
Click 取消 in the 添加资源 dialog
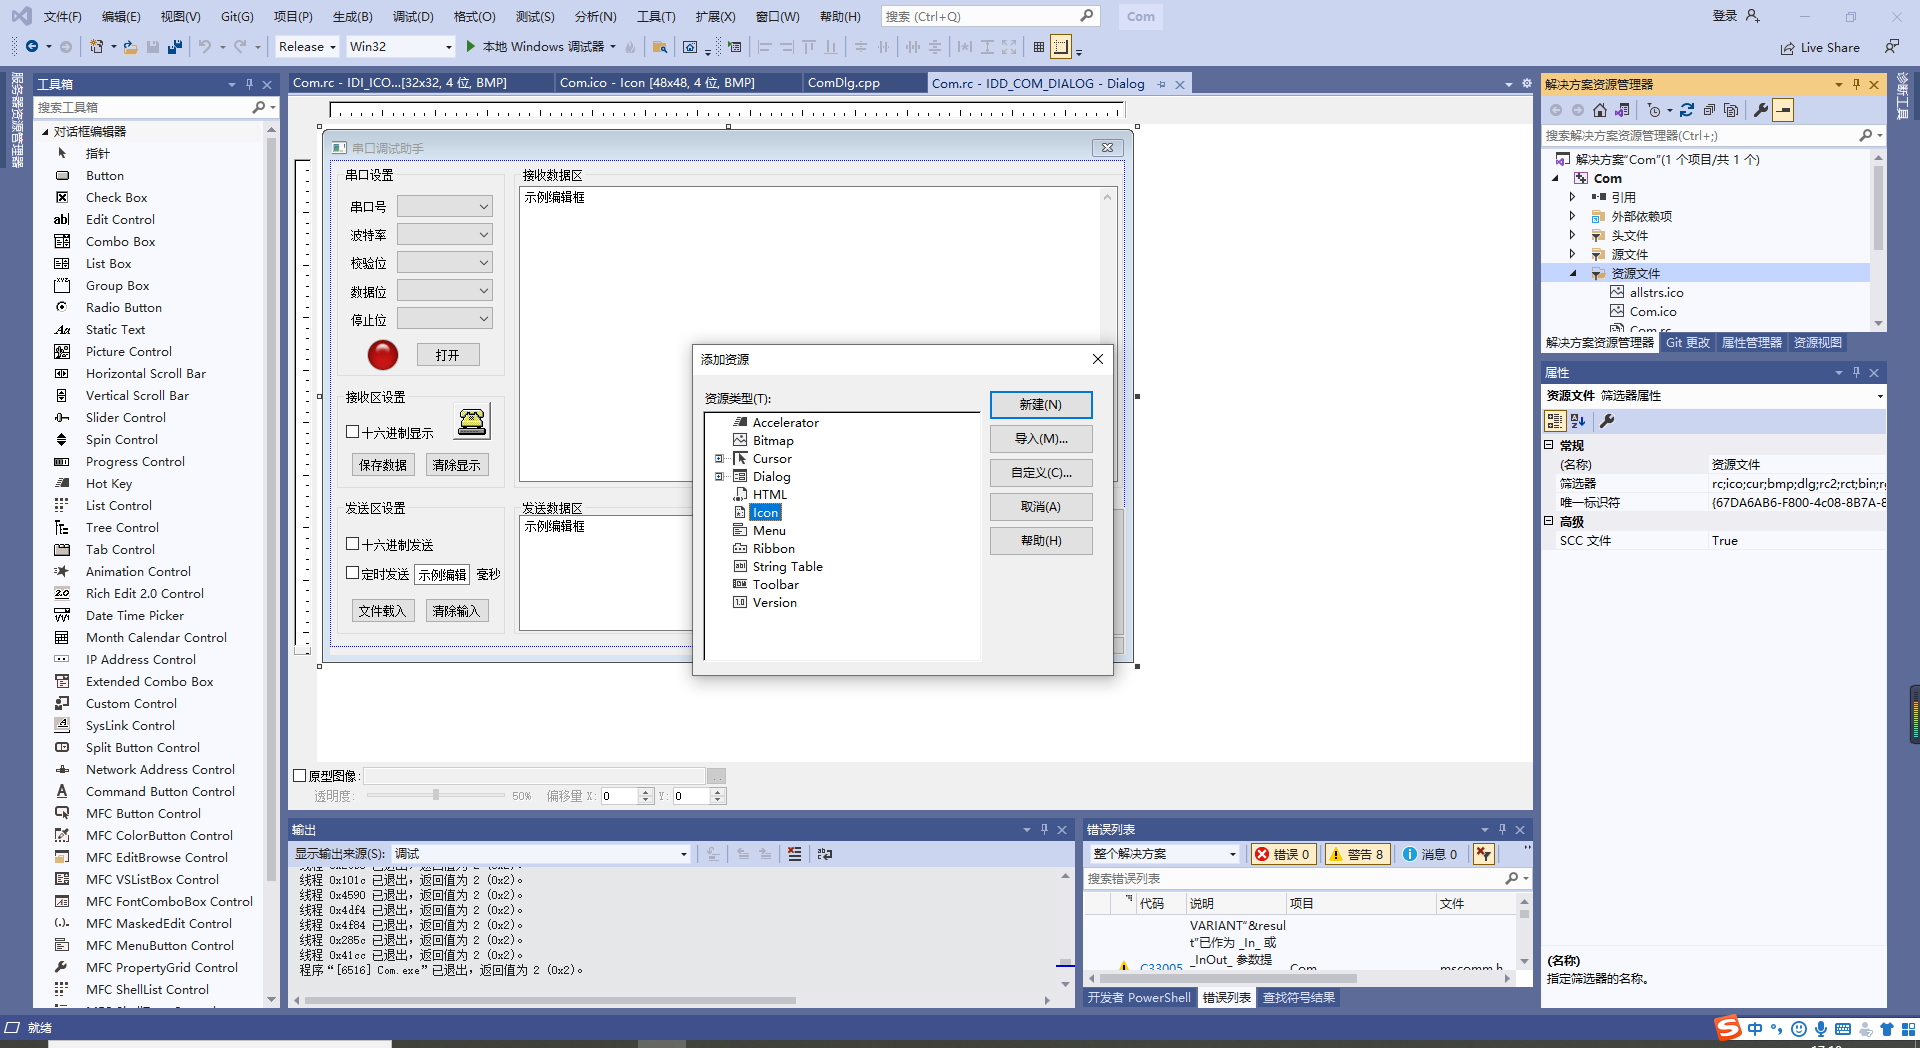(x=1041, y=506)
